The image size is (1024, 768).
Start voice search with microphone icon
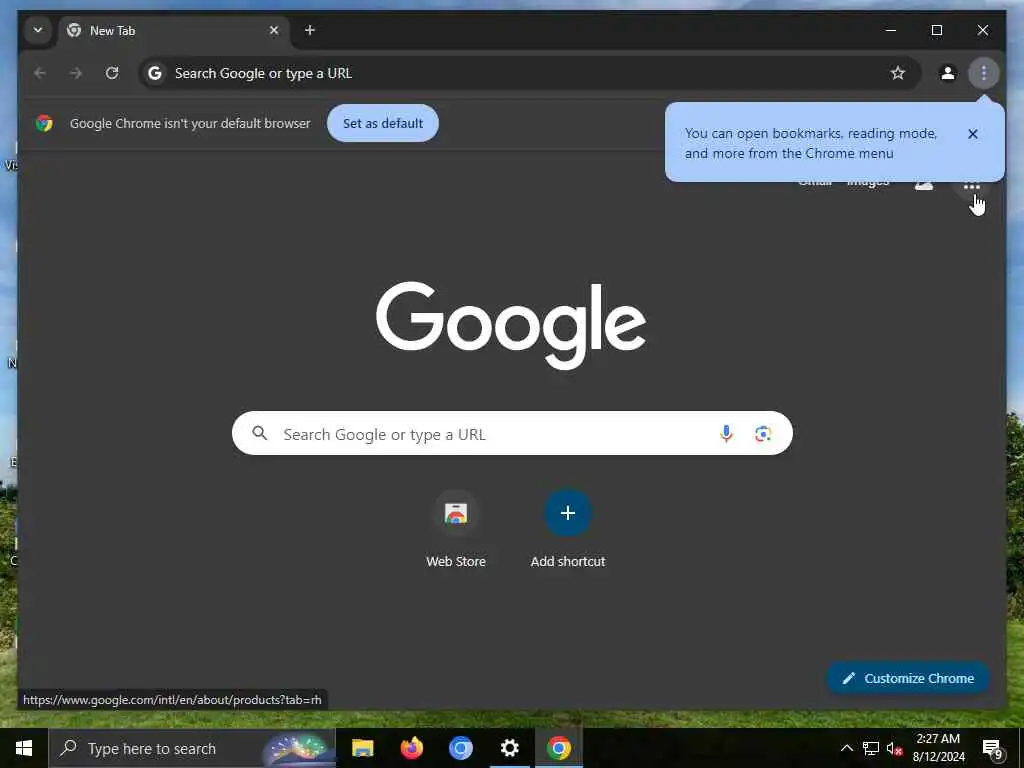point(726,434)
